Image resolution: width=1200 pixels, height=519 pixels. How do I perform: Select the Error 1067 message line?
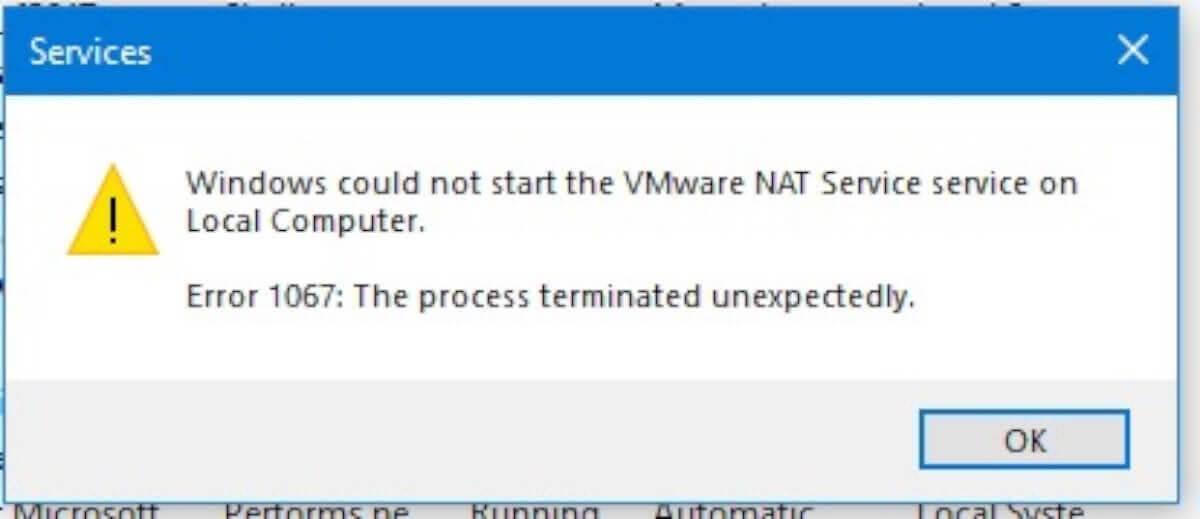click(x=551, y=297)
